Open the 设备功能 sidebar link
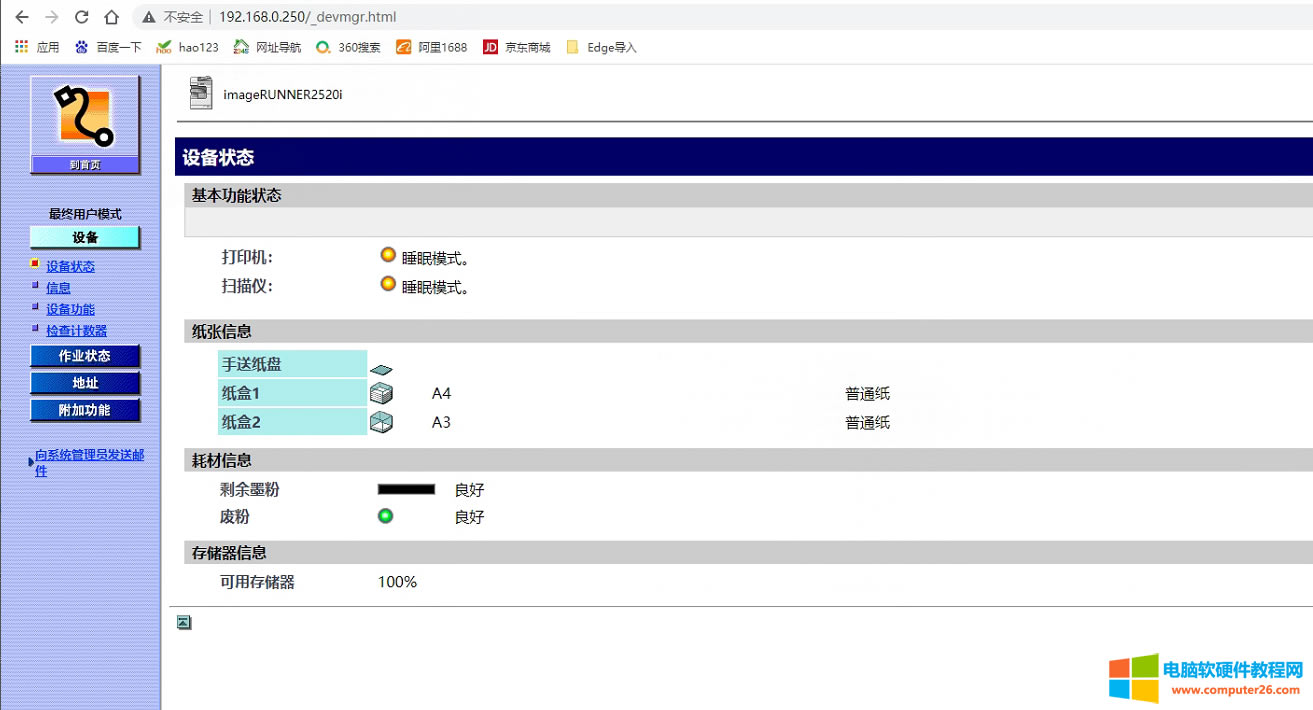Screen dimensions: 1313x710 [70, 310]
